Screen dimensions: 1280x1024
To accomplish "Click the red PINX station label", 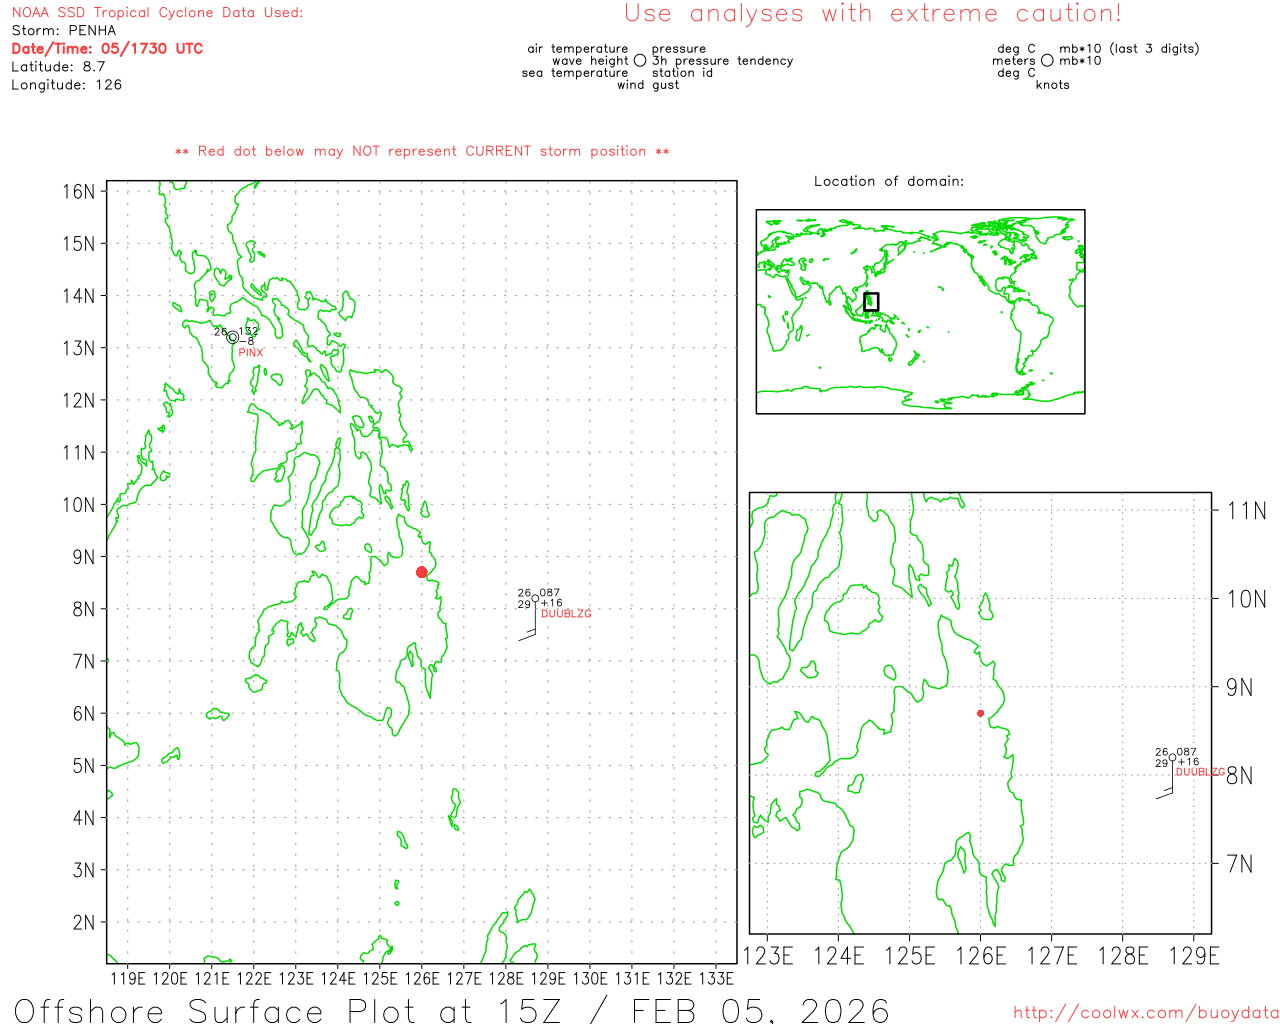I will click(x=251, y=353).
